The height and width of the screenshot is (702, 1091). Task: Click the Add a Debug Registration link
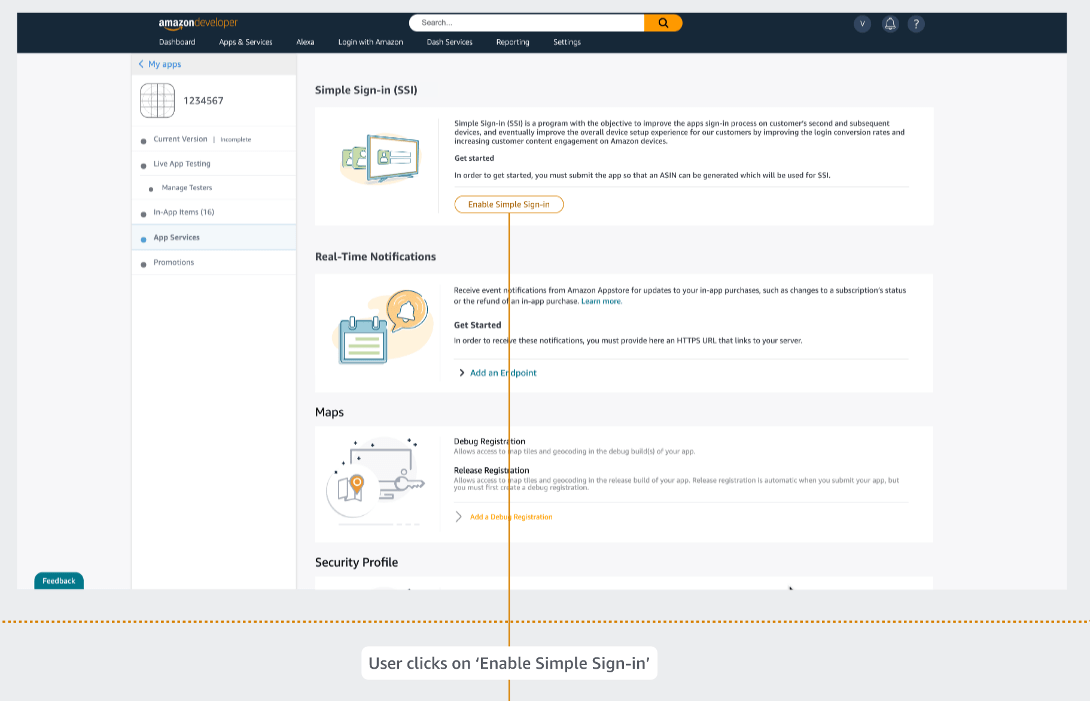pos(511,517)
